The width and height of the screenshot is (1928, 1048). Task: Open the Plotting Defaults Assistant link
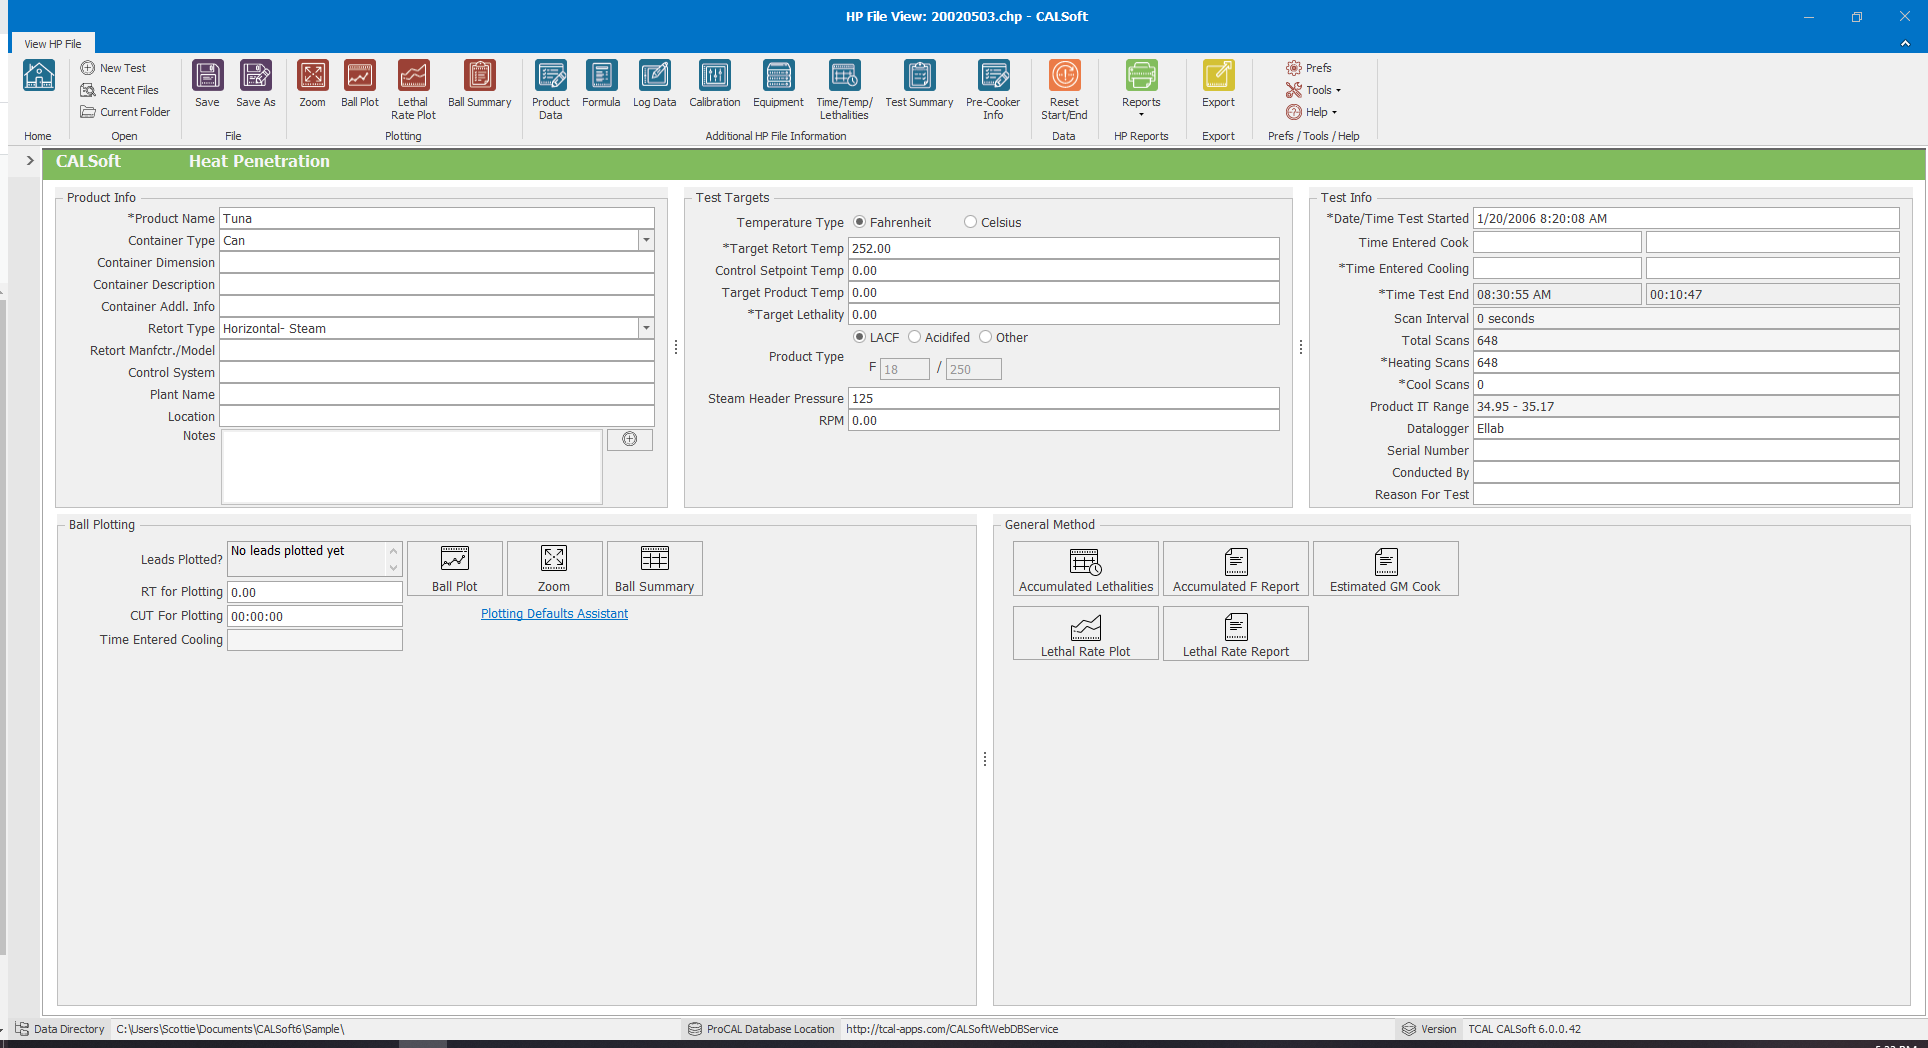[554, 614]
